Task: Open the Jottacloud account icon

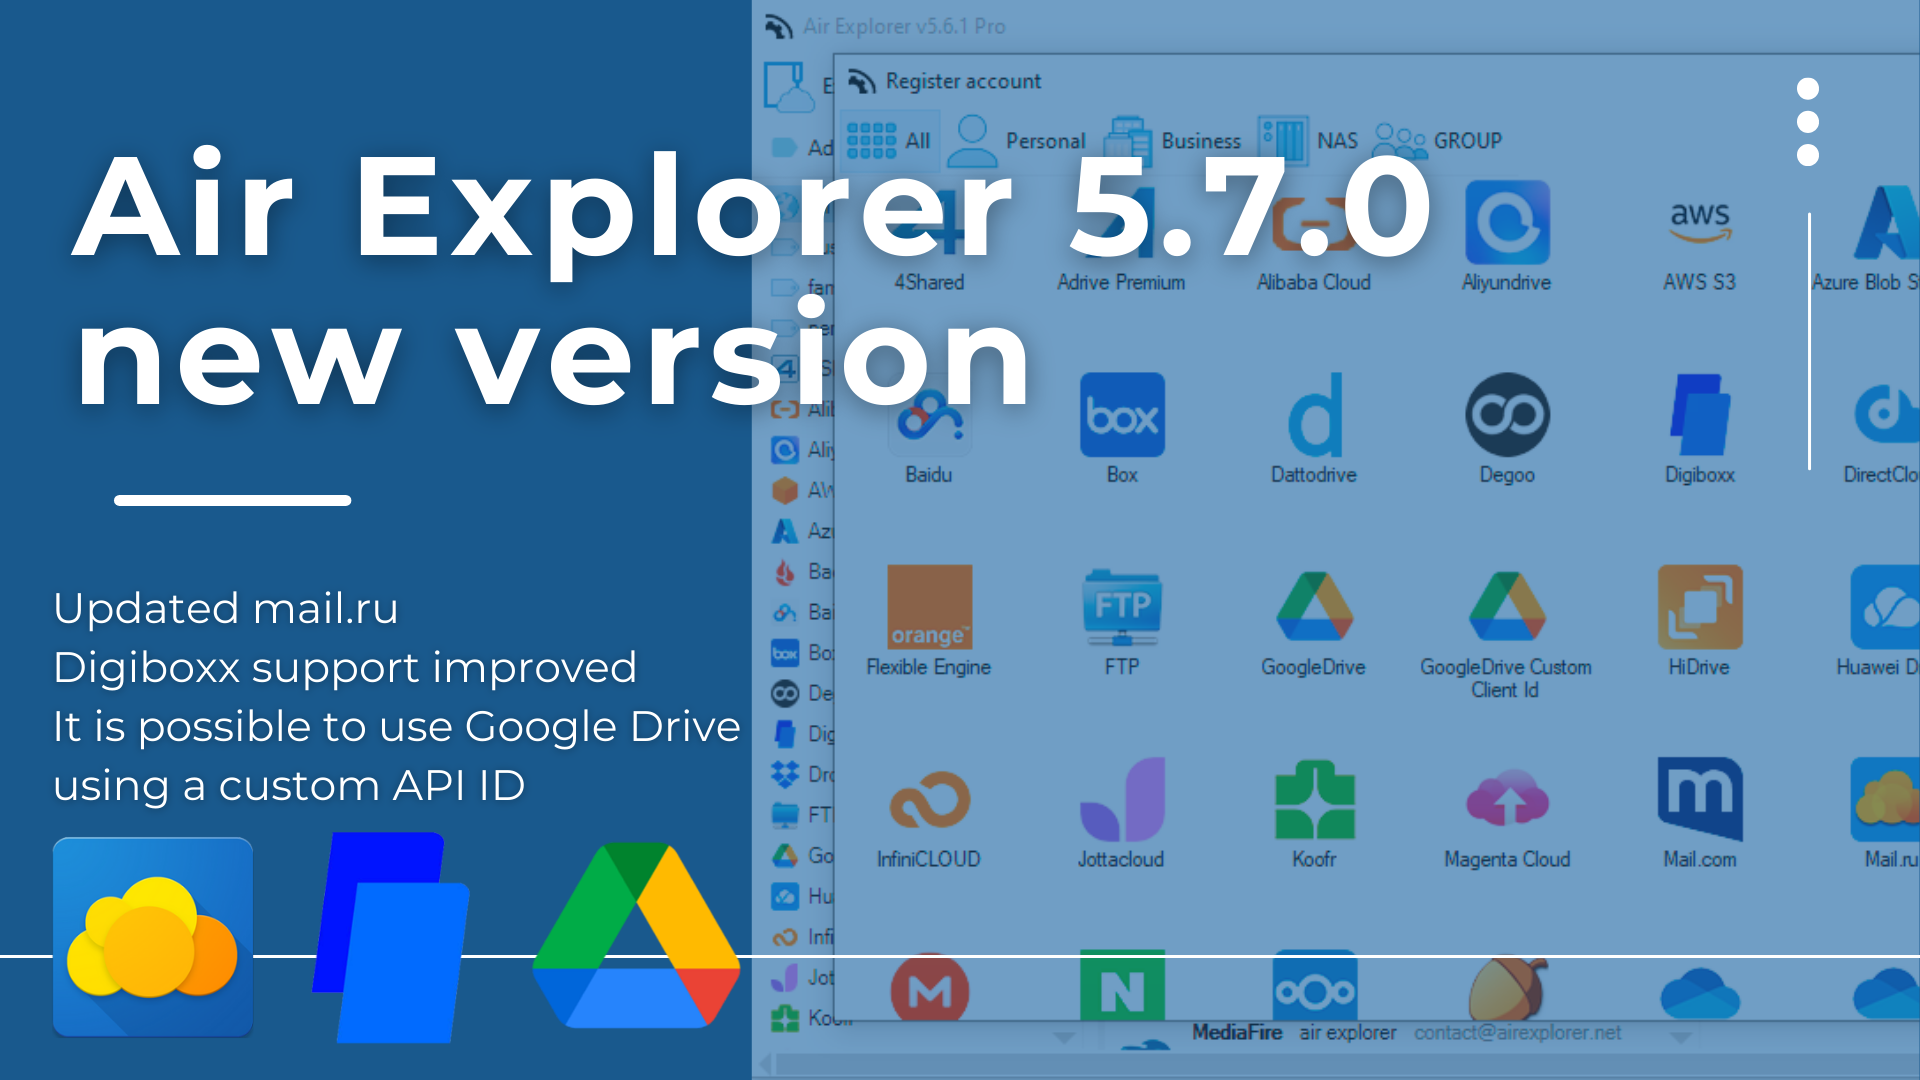Action: (x=1121, y=795)
